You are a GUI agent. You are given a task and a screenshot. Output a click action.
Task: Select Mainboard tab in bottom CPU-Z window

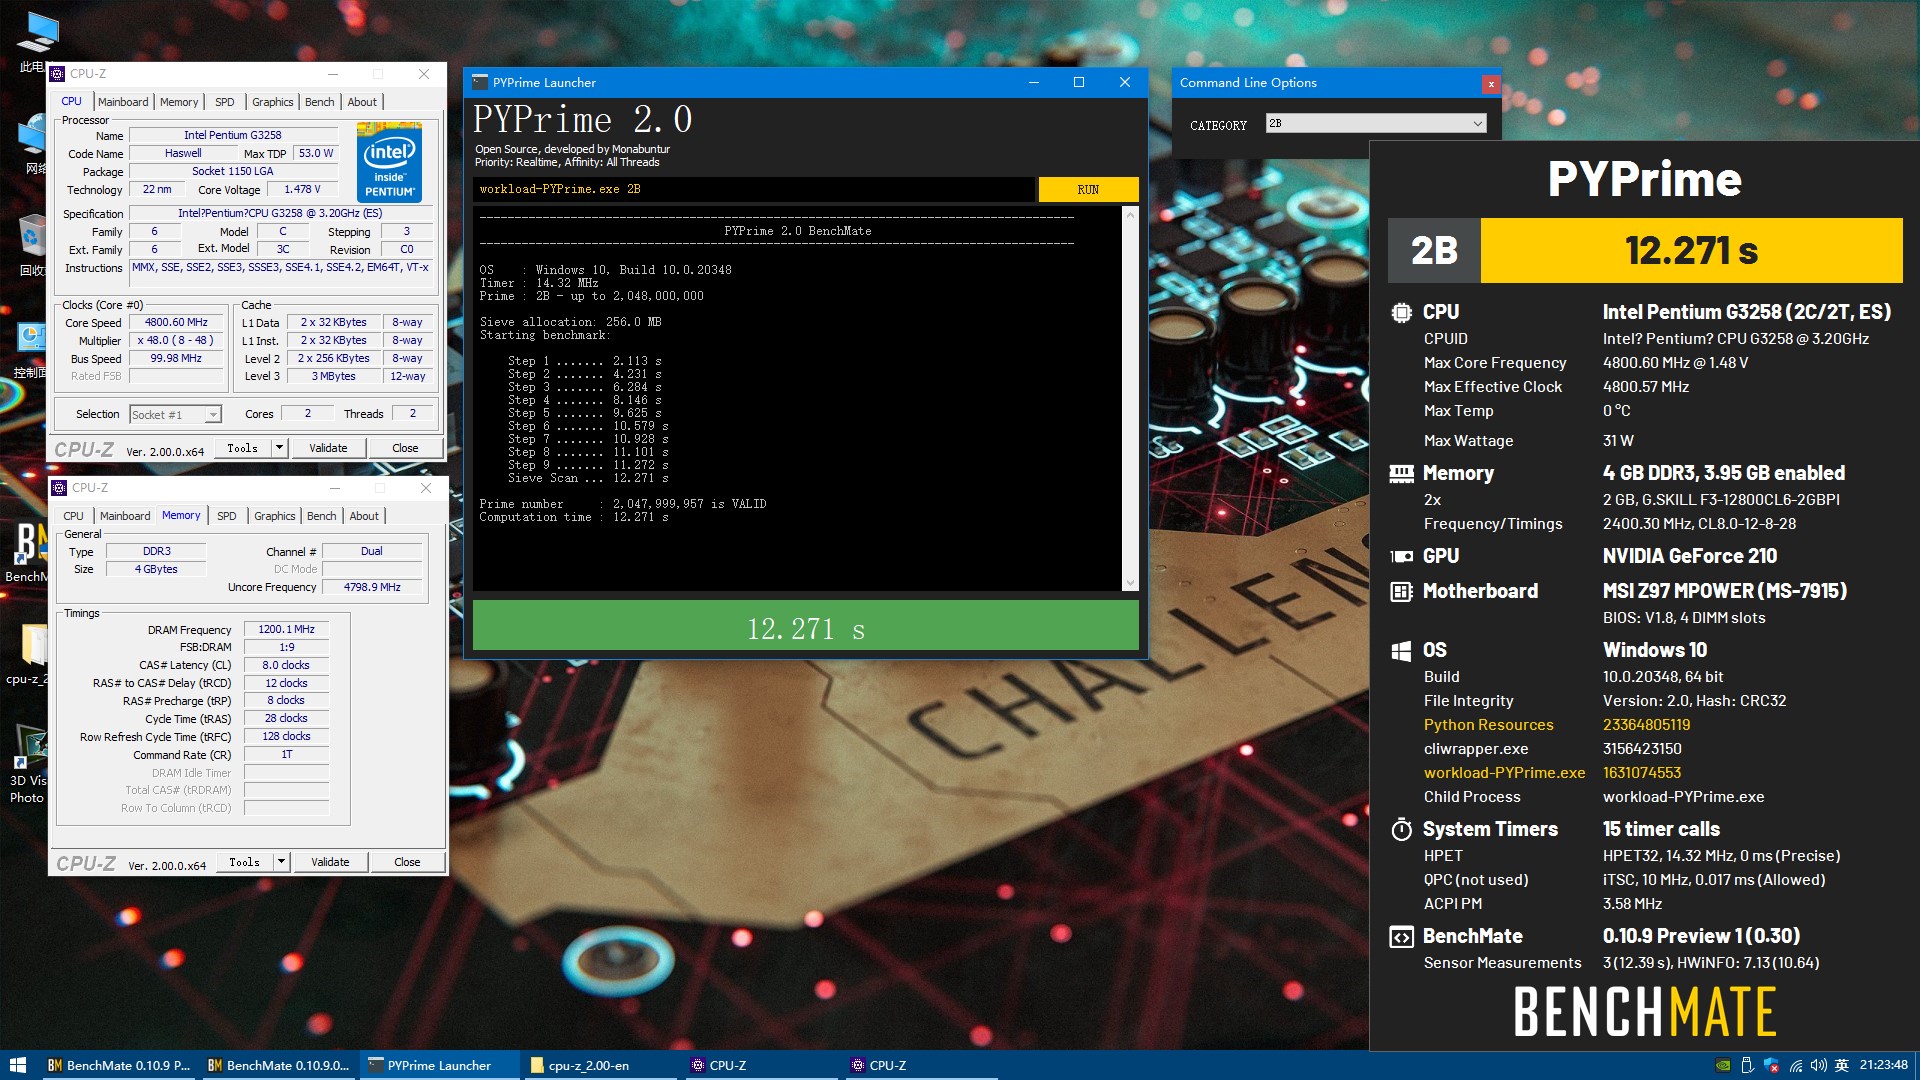click(125, 516)
